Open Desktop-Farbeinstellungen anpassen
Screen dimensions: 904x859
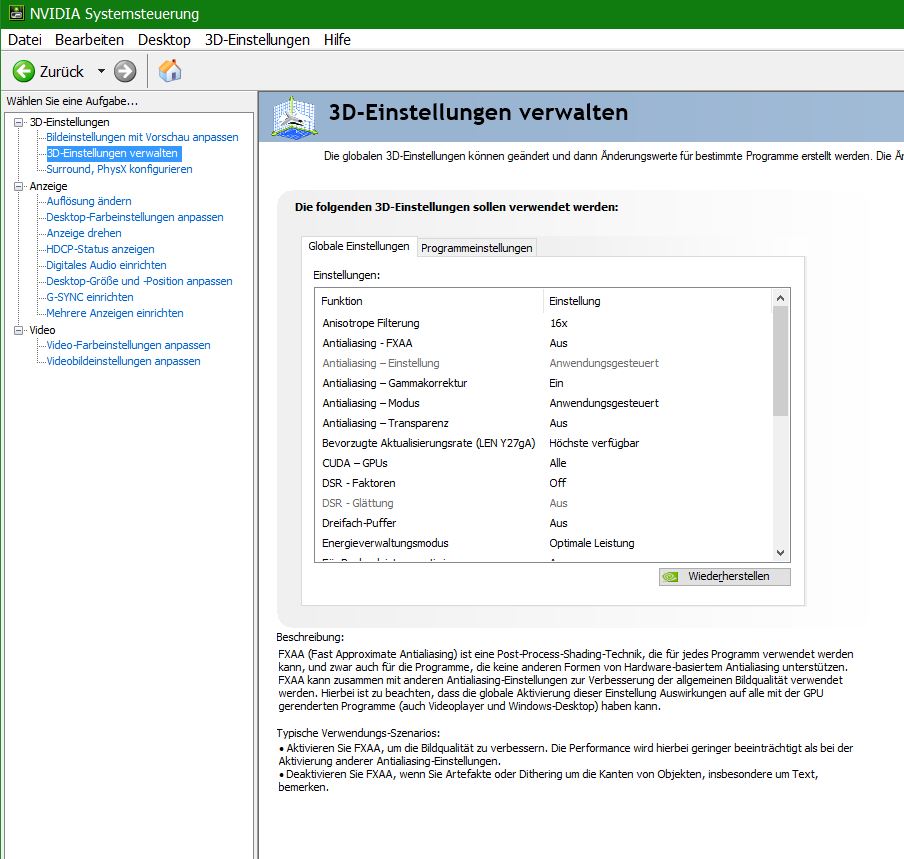pyautogui.click(x=135, y=217)
